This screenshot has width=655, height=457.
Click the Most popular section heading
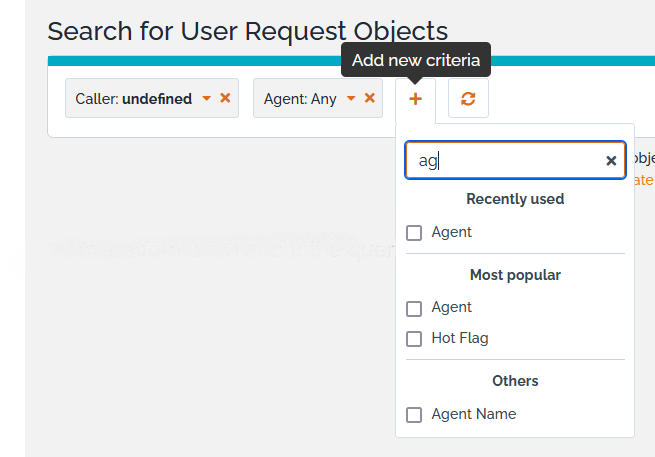[x=515, y=275]
